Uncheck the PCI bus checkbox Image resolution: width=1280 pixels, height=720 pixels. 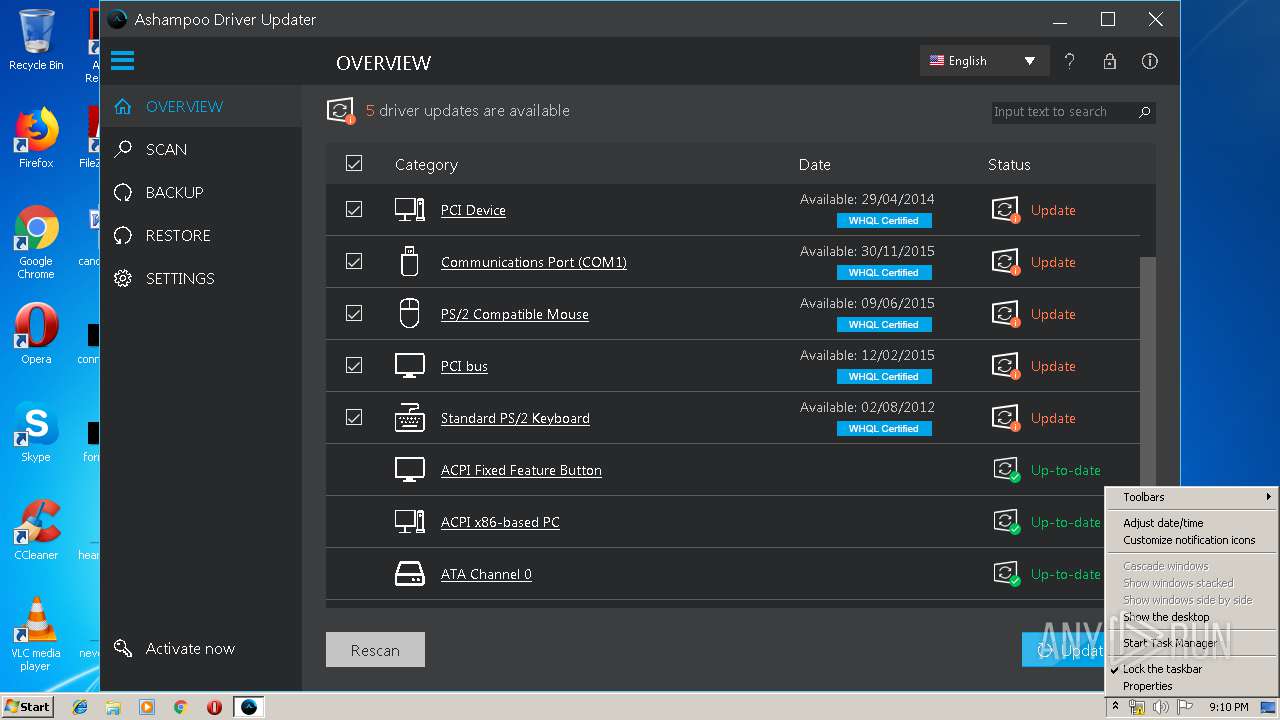[354, 365]
